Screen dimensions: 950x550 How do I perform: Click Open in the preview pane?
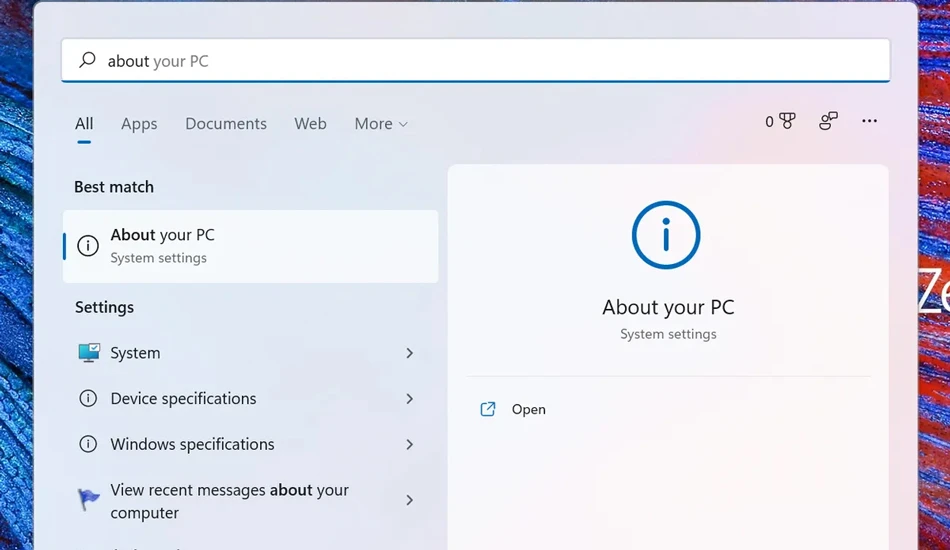coord(528,409)
